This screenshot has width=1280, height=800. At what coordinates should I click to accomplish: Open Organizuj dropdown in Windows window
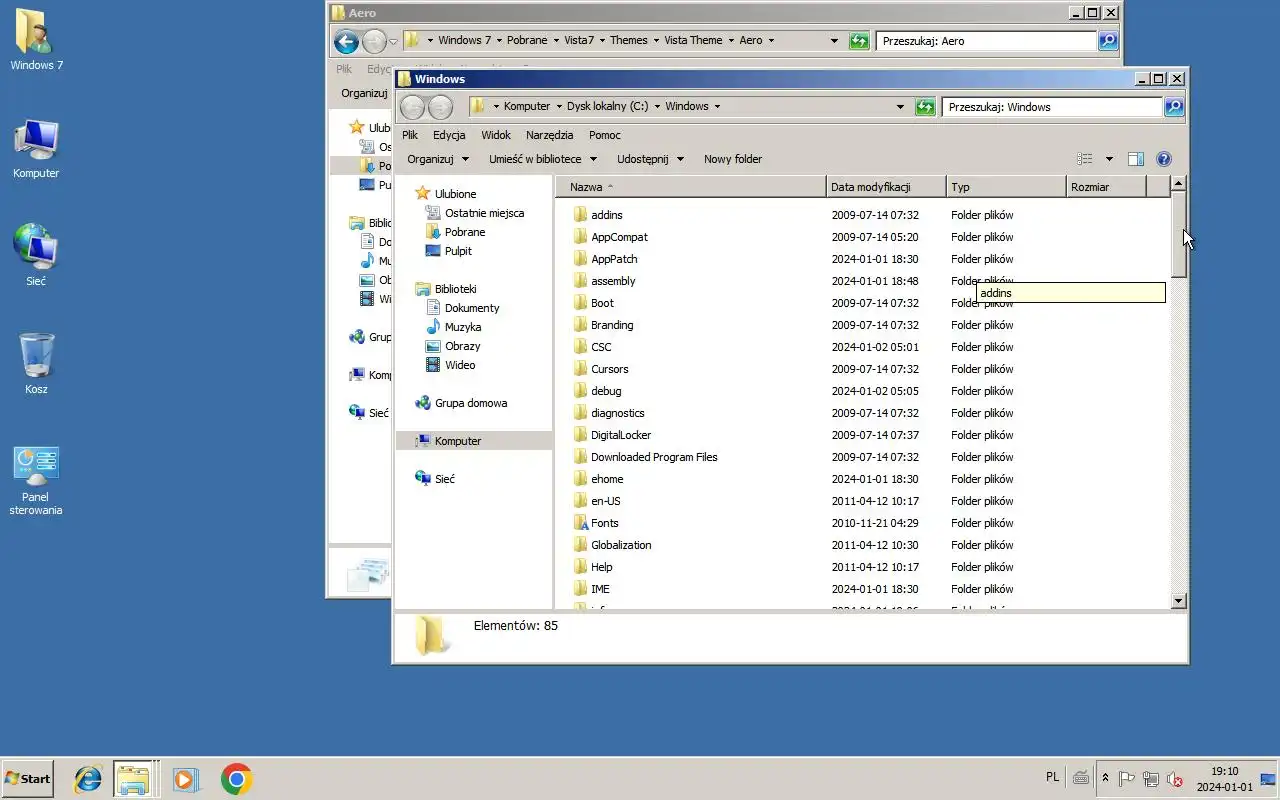438,159
